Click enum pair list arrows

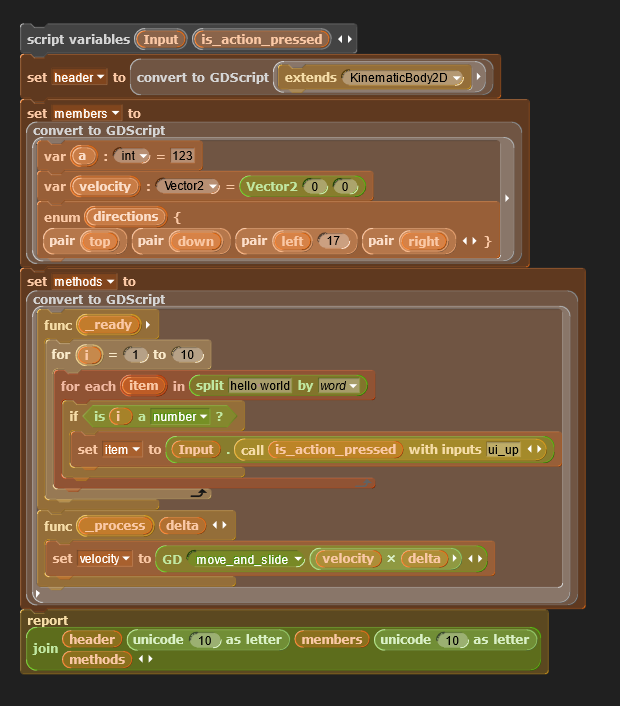[x=470, y=241]
